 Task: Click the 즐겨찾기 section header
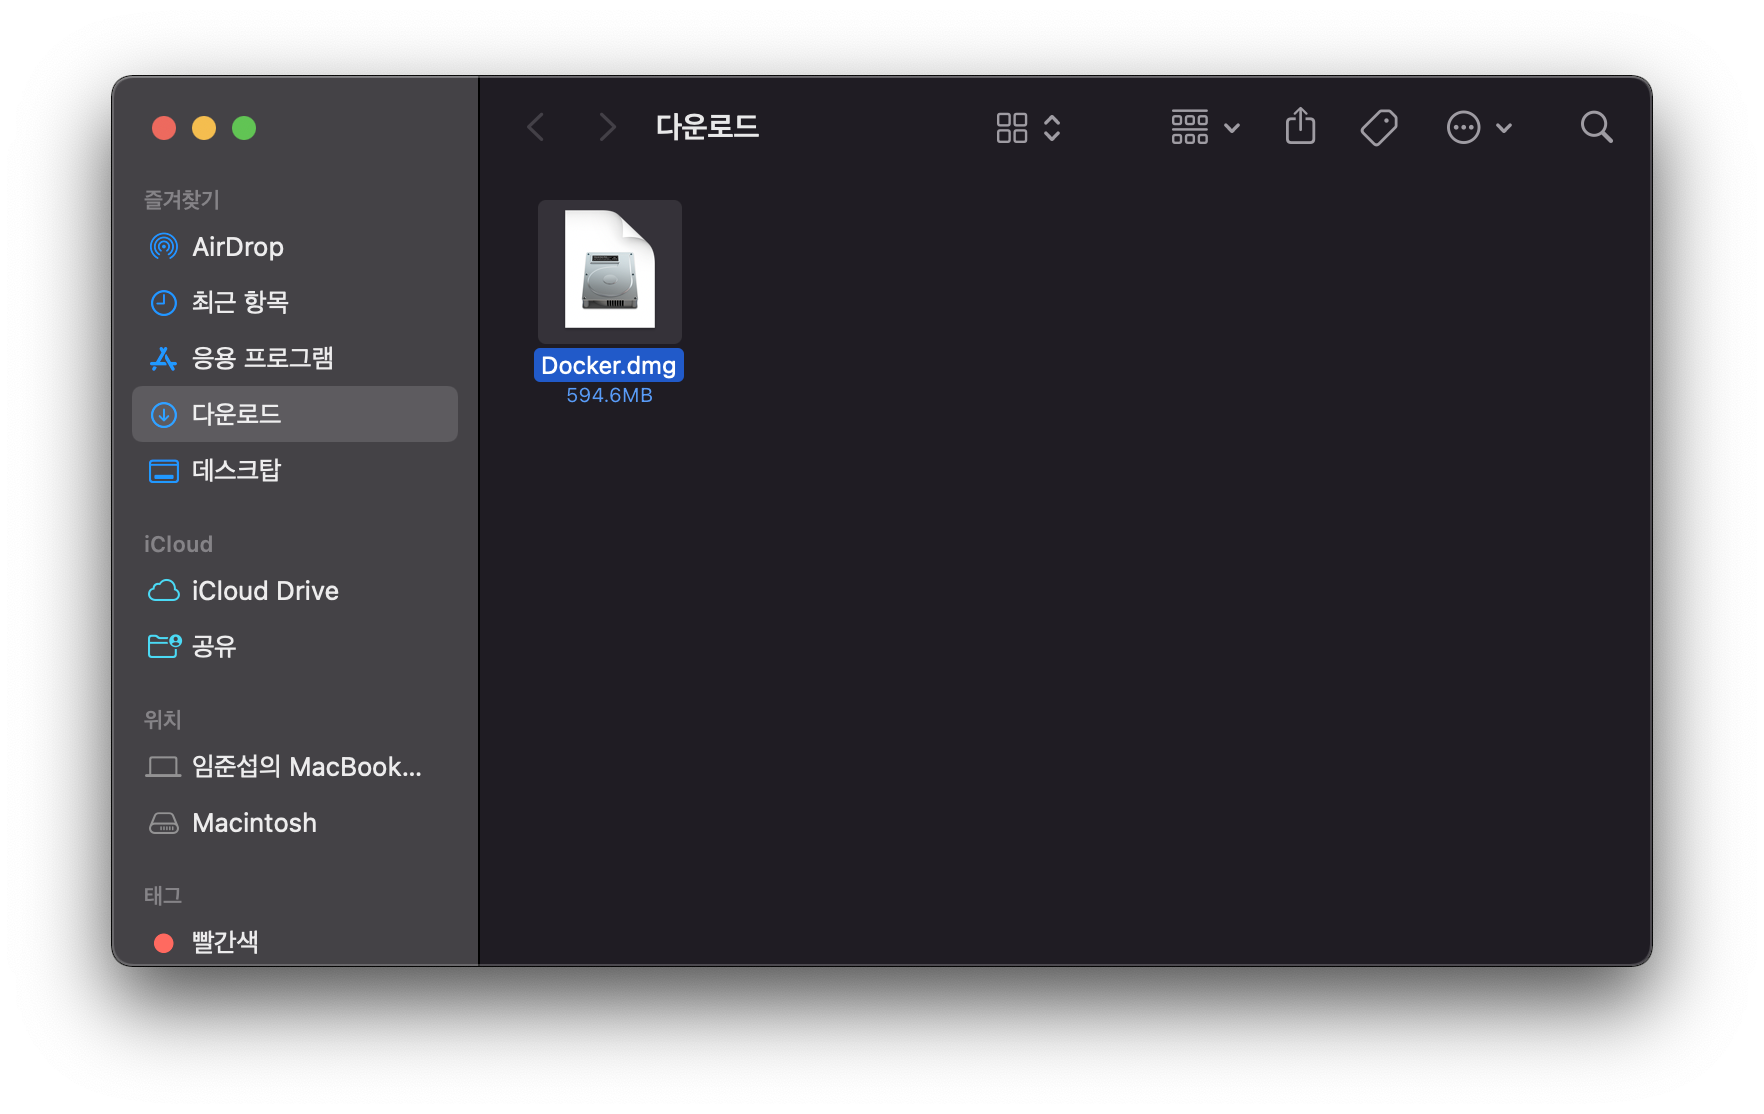181,199
